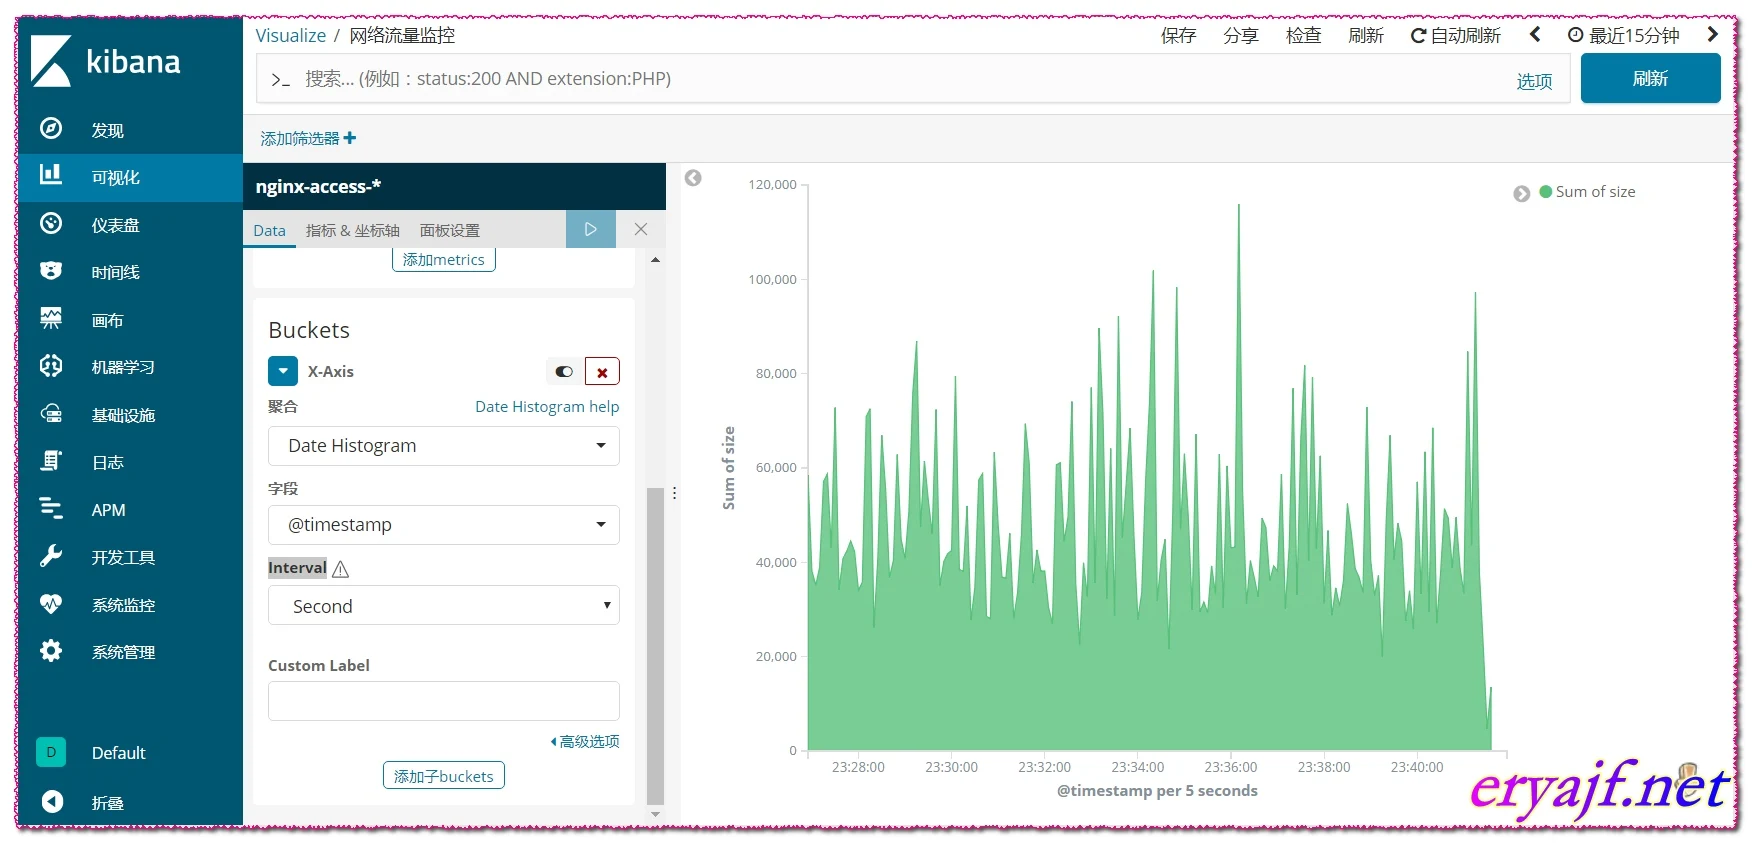Open the Timelion (时间线) icon
The image size is (1752, 843).
[x=51, y=271]
